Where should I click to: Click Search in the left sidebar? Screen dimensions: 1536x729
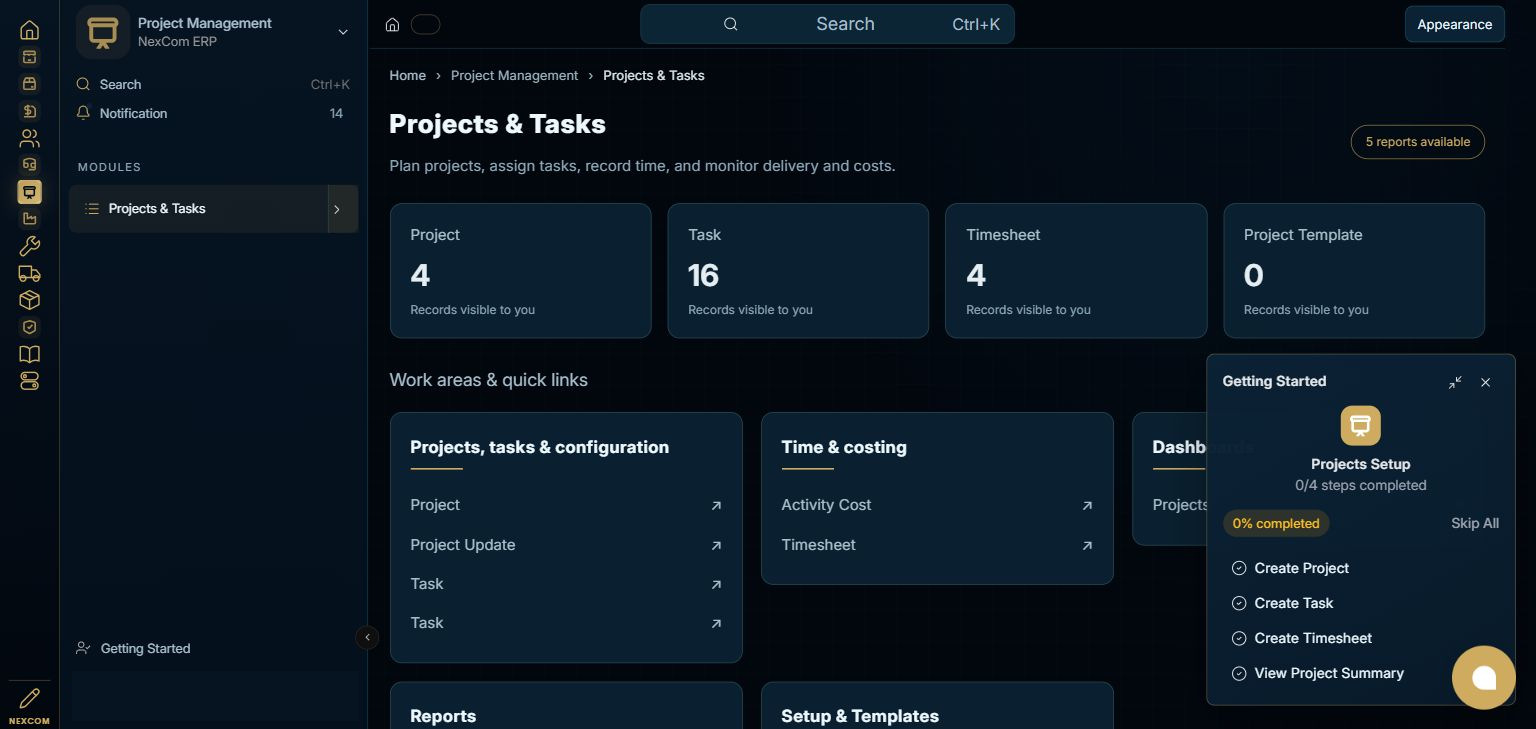(213, 85)
